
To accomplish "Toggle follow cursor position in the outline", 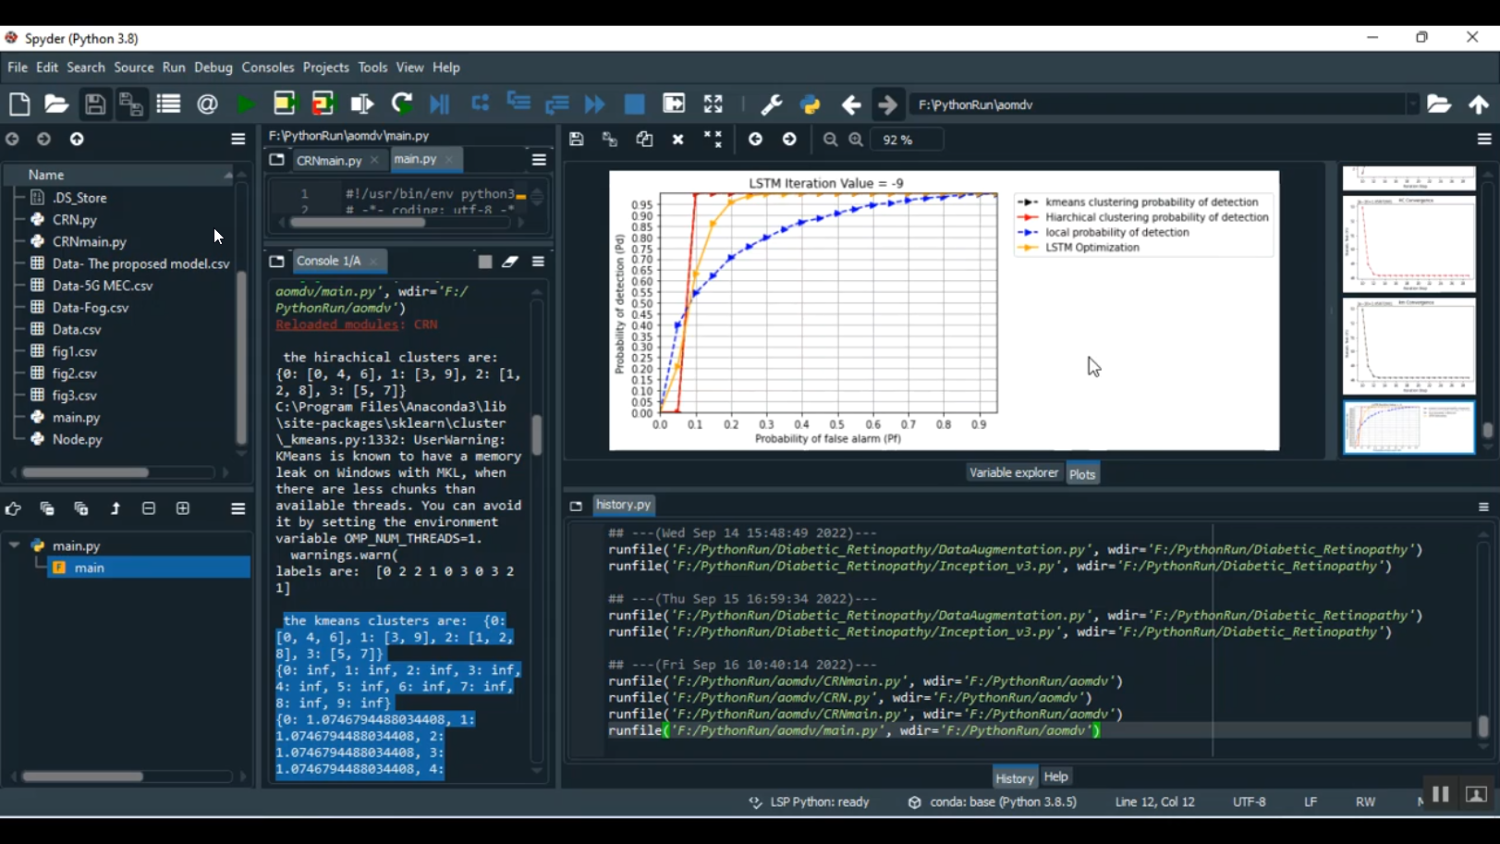I will [13, 509].
